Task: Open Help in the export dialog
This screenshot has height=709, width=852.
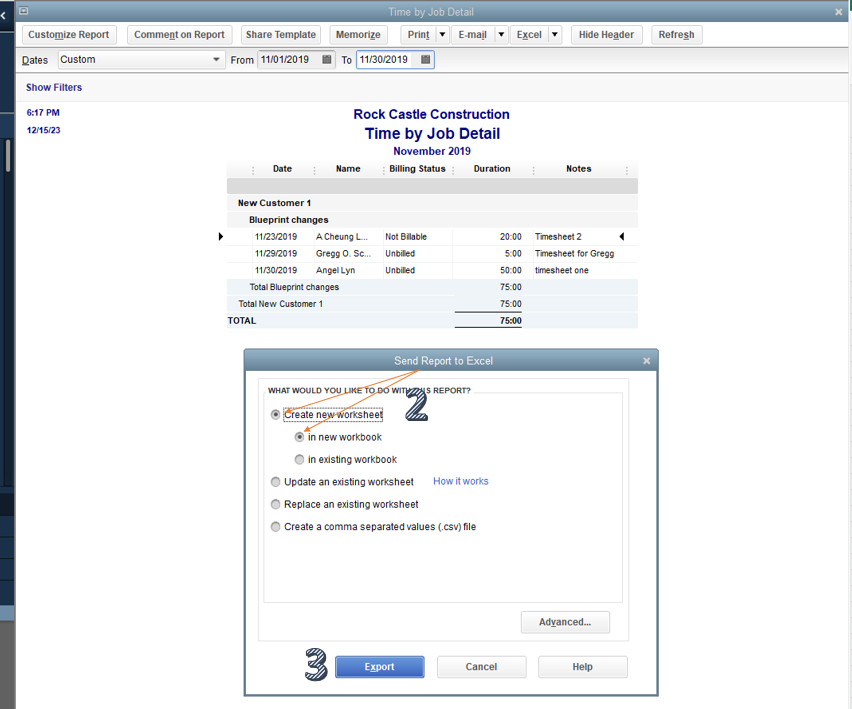Action: point(582,667)
